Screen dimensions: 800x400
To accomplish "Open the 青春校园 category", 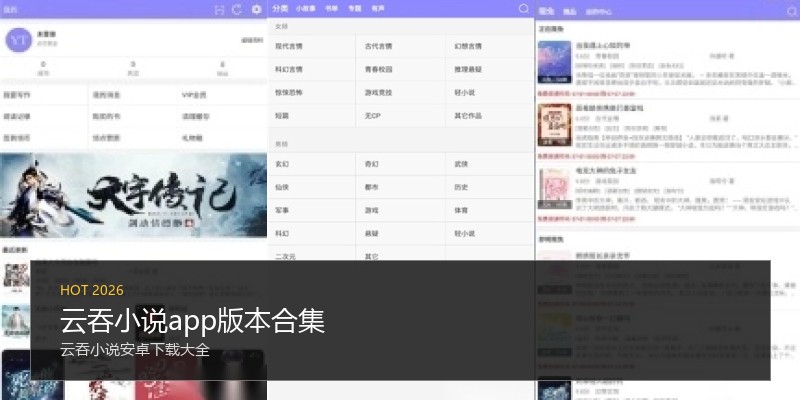I will 379,69.
